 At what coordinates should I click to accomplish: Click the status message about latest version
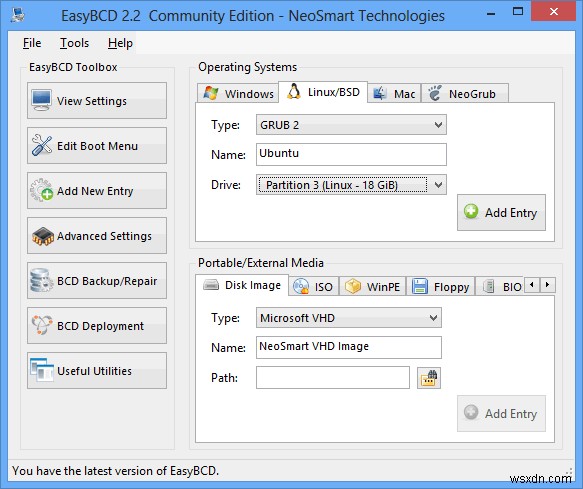[116, 470]
